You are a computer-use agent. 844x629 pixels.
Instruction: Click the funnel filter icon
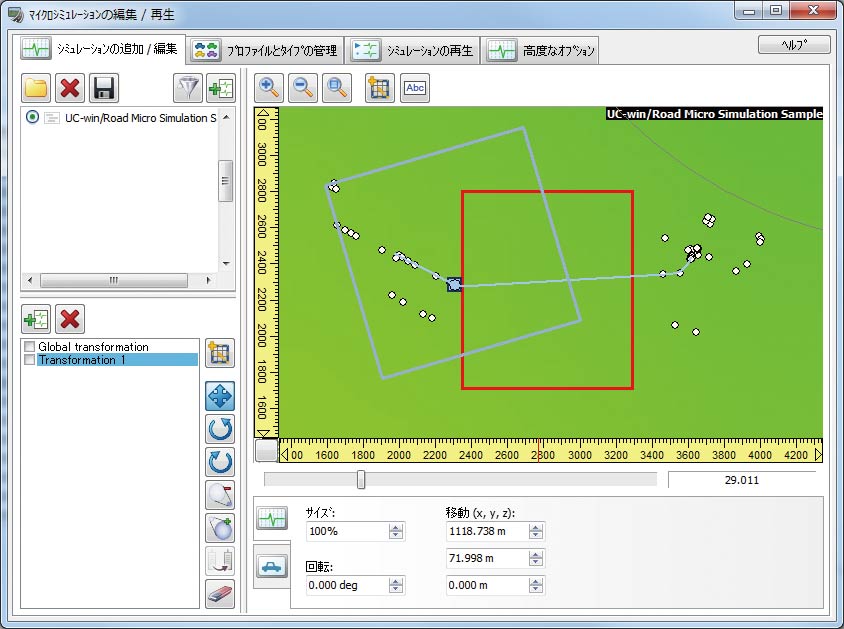[x=188, y=88]
